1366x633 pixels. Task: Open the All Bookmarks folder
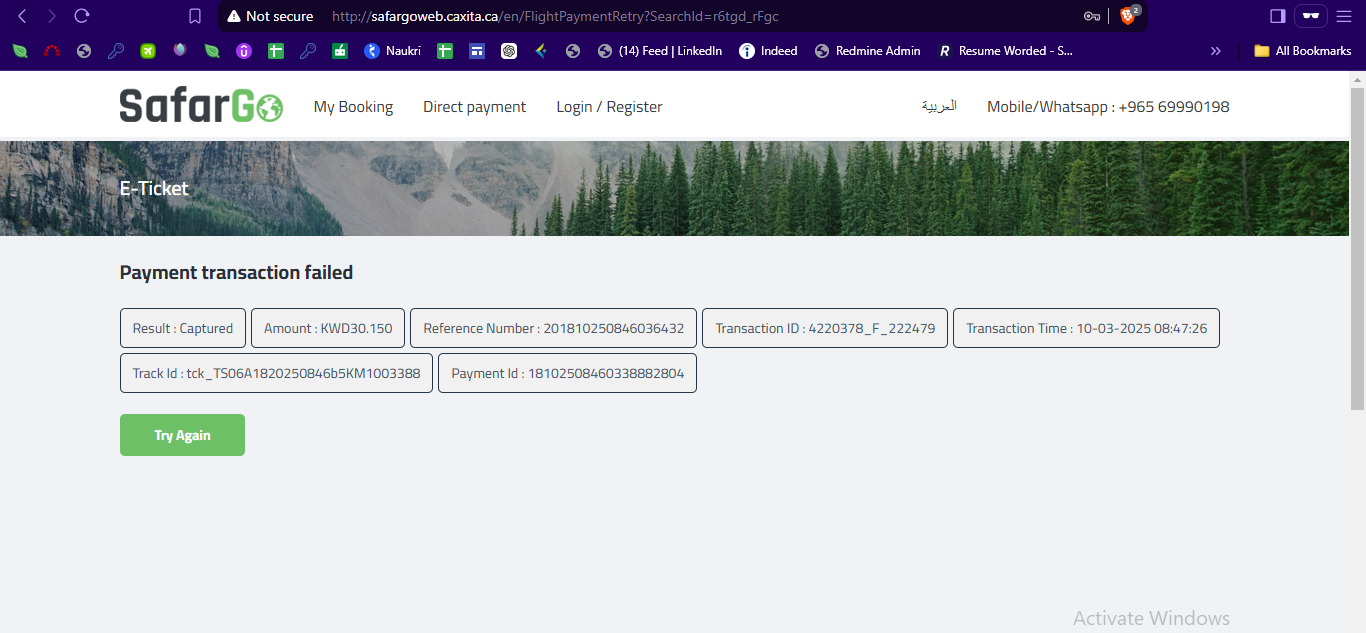click(x=1302, y=51)
